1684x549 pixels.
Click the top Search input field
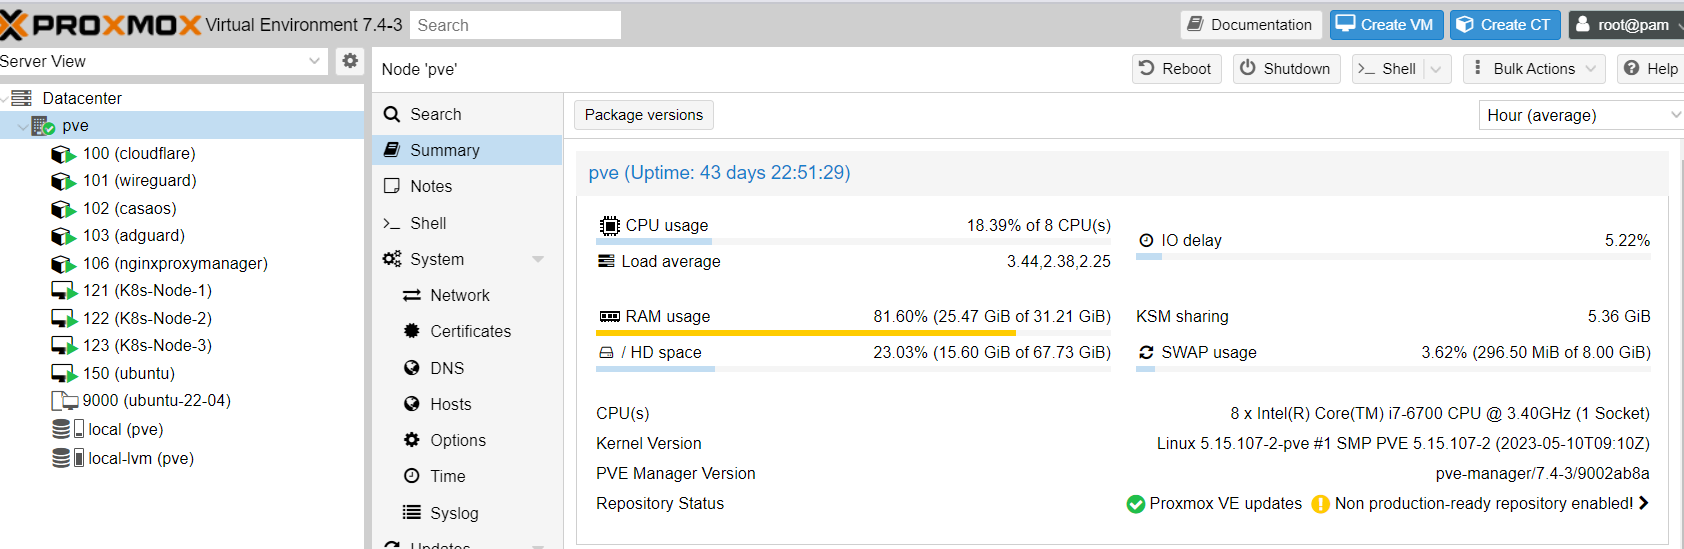515,25
